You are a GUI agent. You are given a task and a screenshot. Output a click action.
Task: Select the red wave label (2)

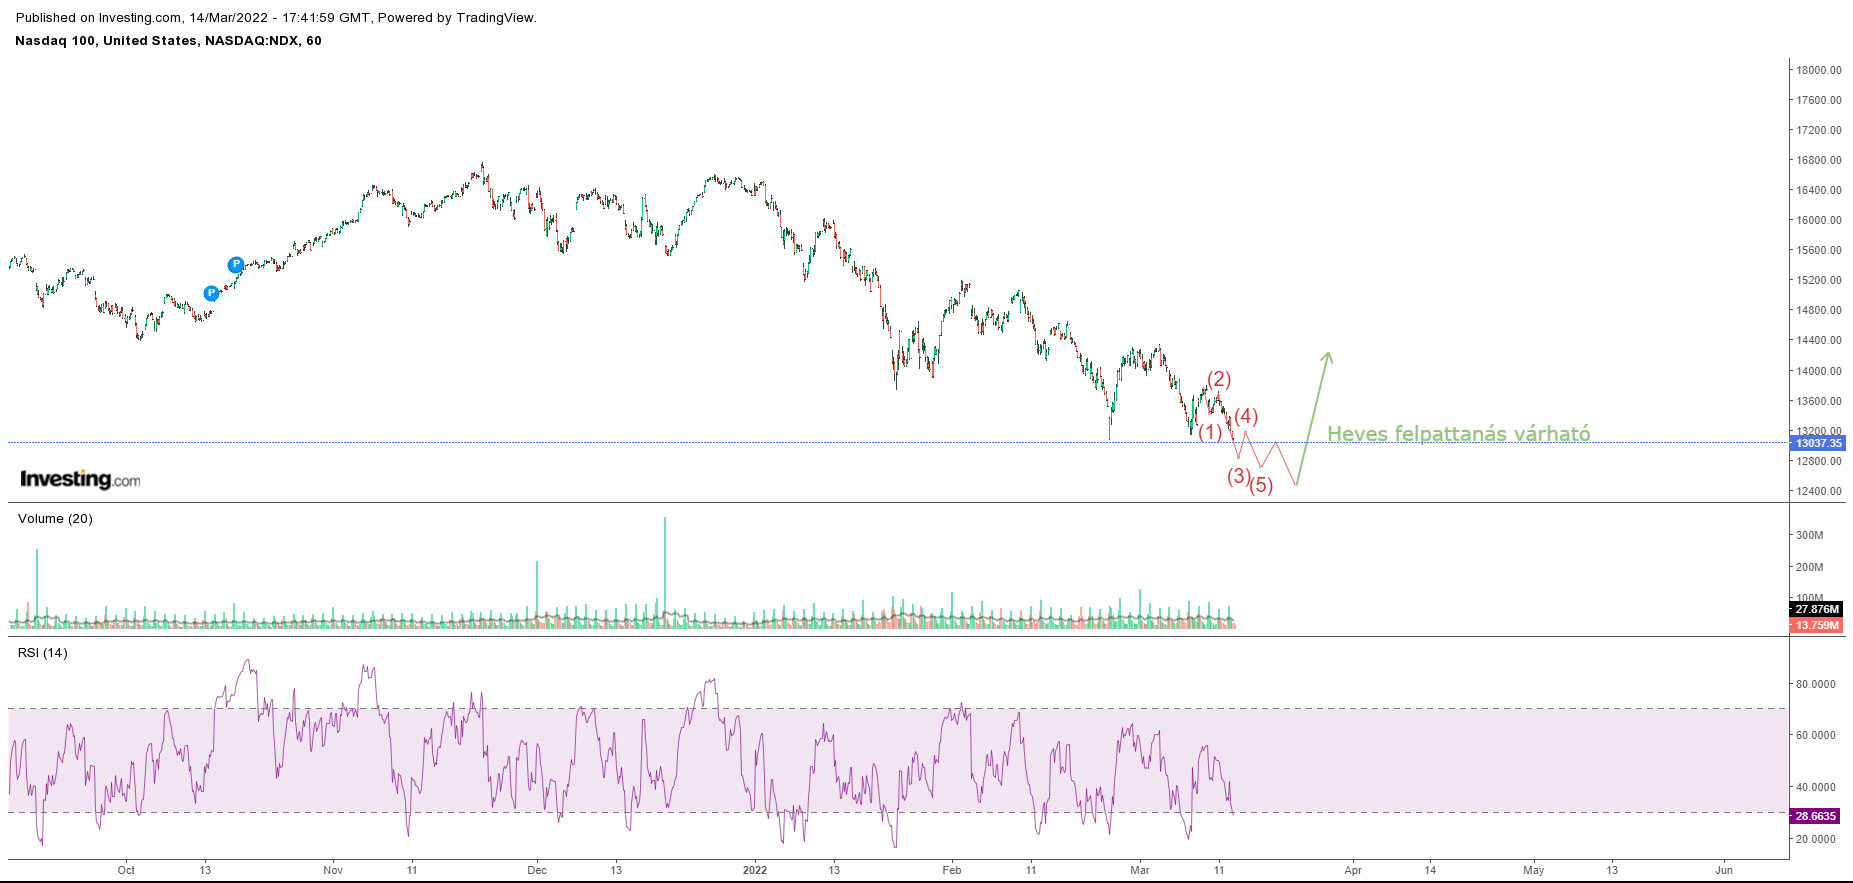(x=1218, y=379)
